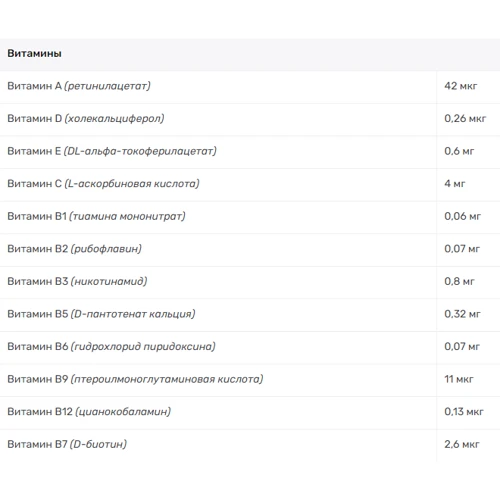The height and width of the screenshot is (500, 500).
Task: Click the 4 мг value
Action: 455,184
